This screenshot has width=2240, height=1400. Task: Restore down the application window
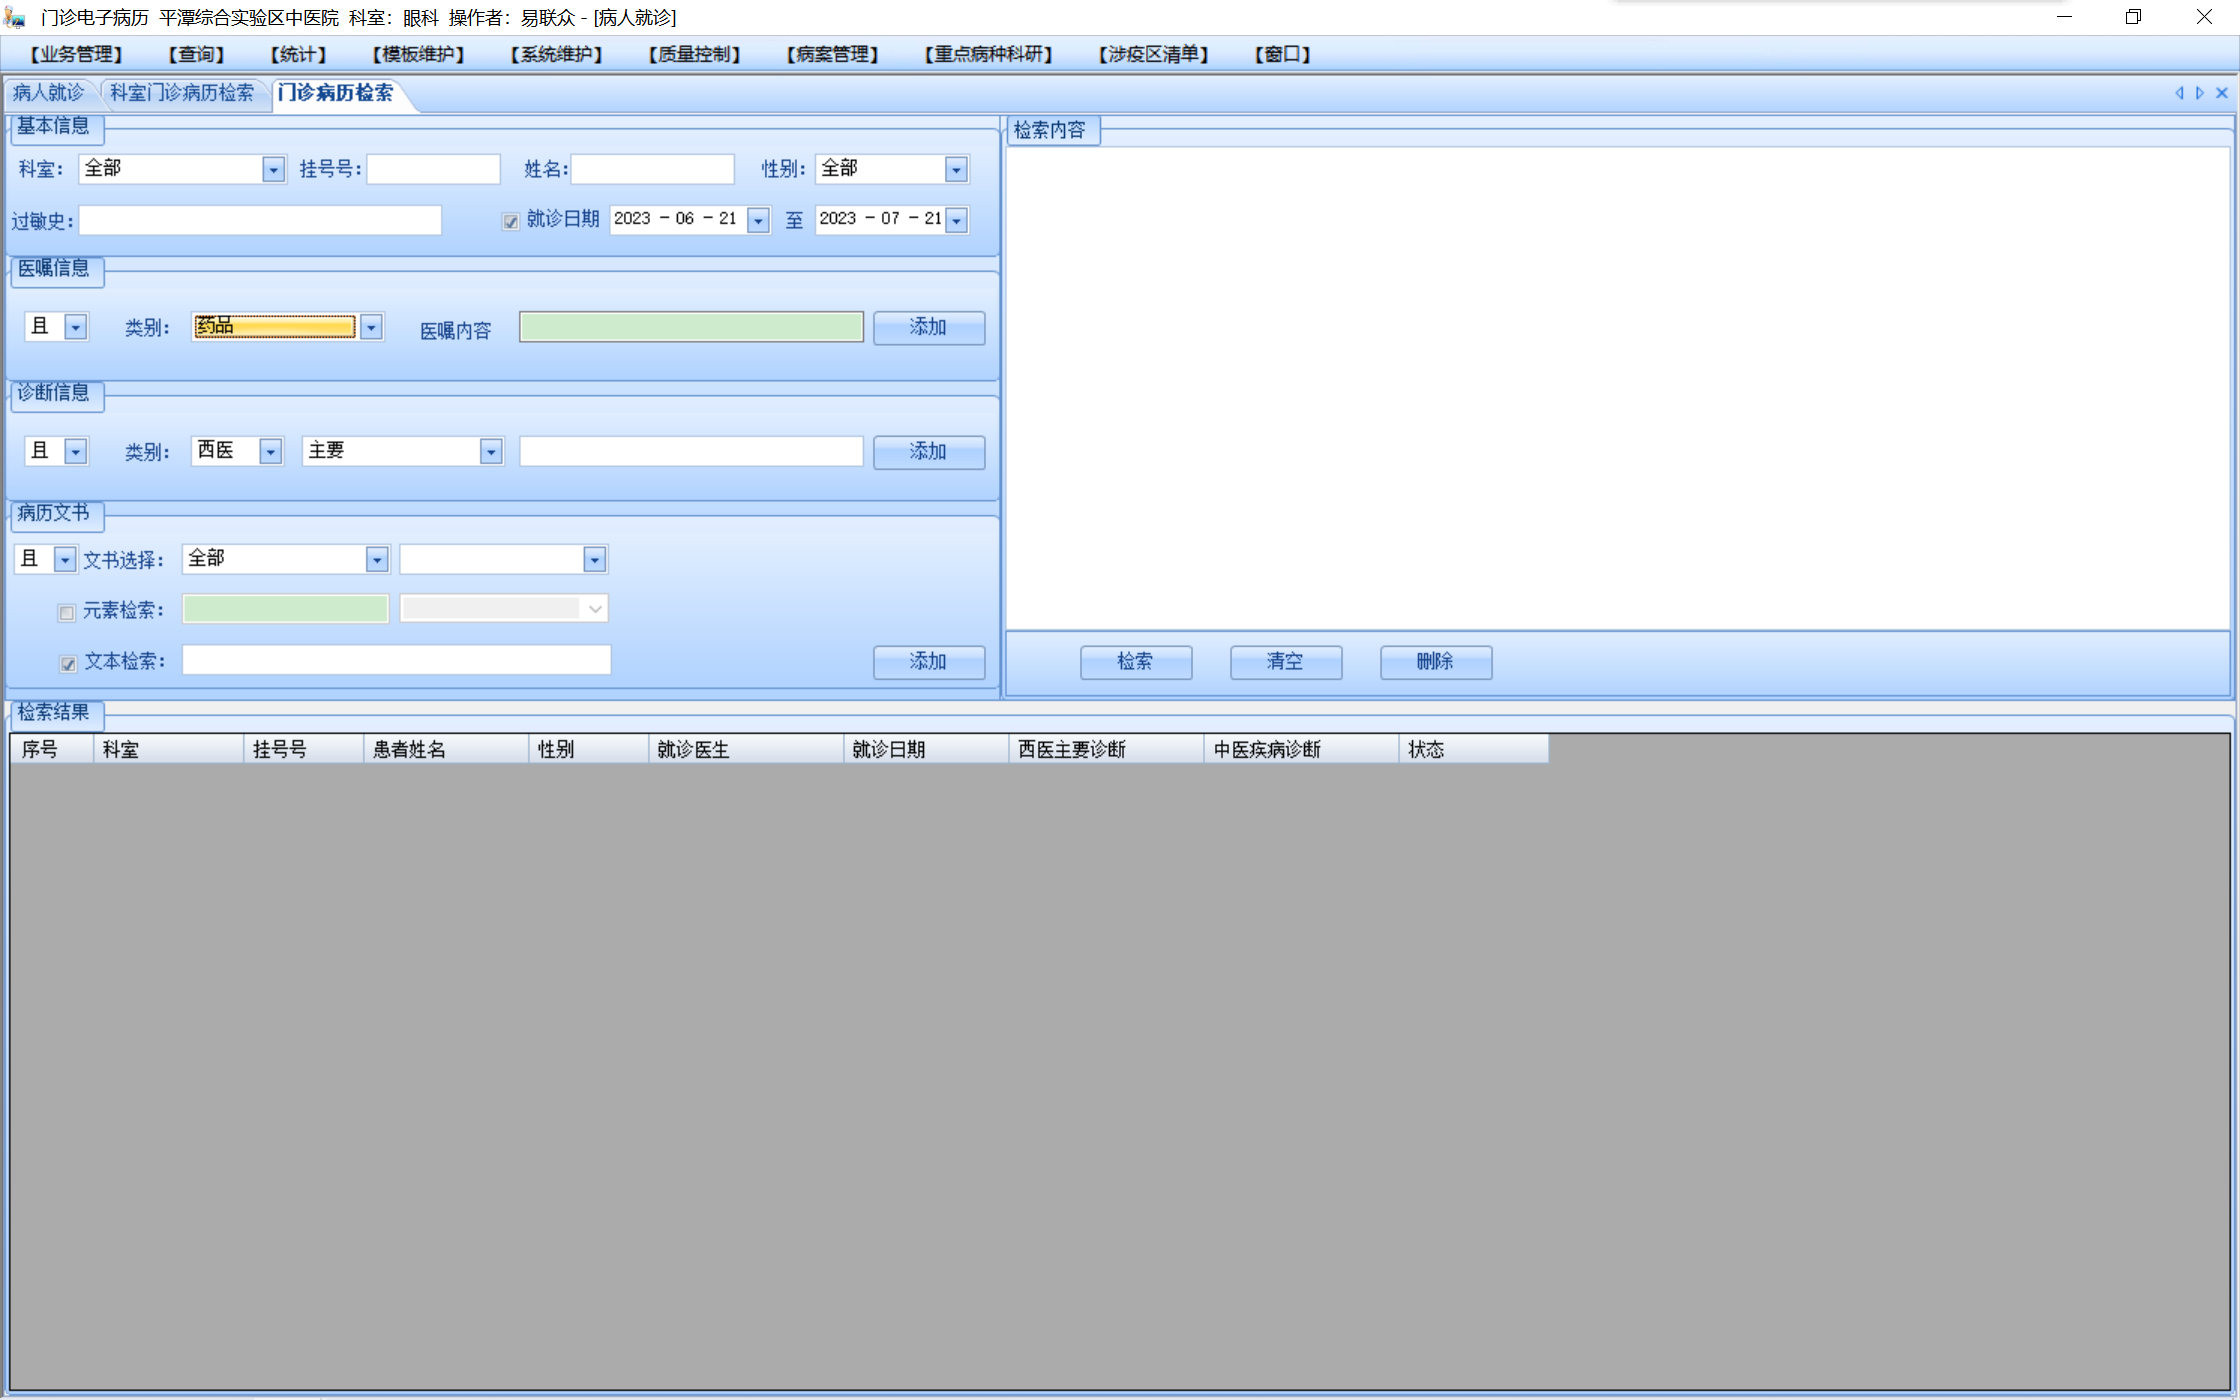click(2133, 17)
